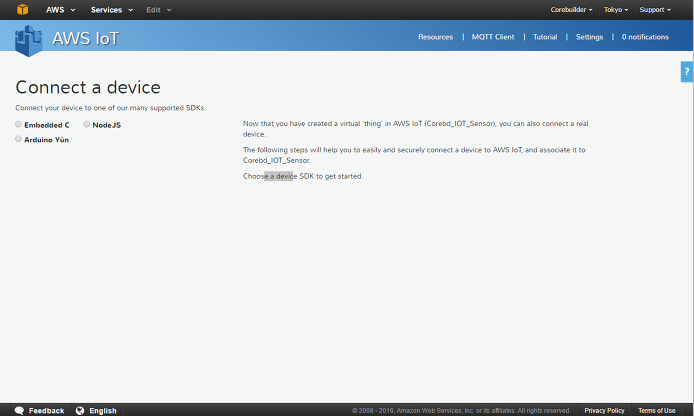The height and width of the screenshot is (416, 694).
Task: Click the AWS IoT service logo icon
Action: click(x=29, y=40)
